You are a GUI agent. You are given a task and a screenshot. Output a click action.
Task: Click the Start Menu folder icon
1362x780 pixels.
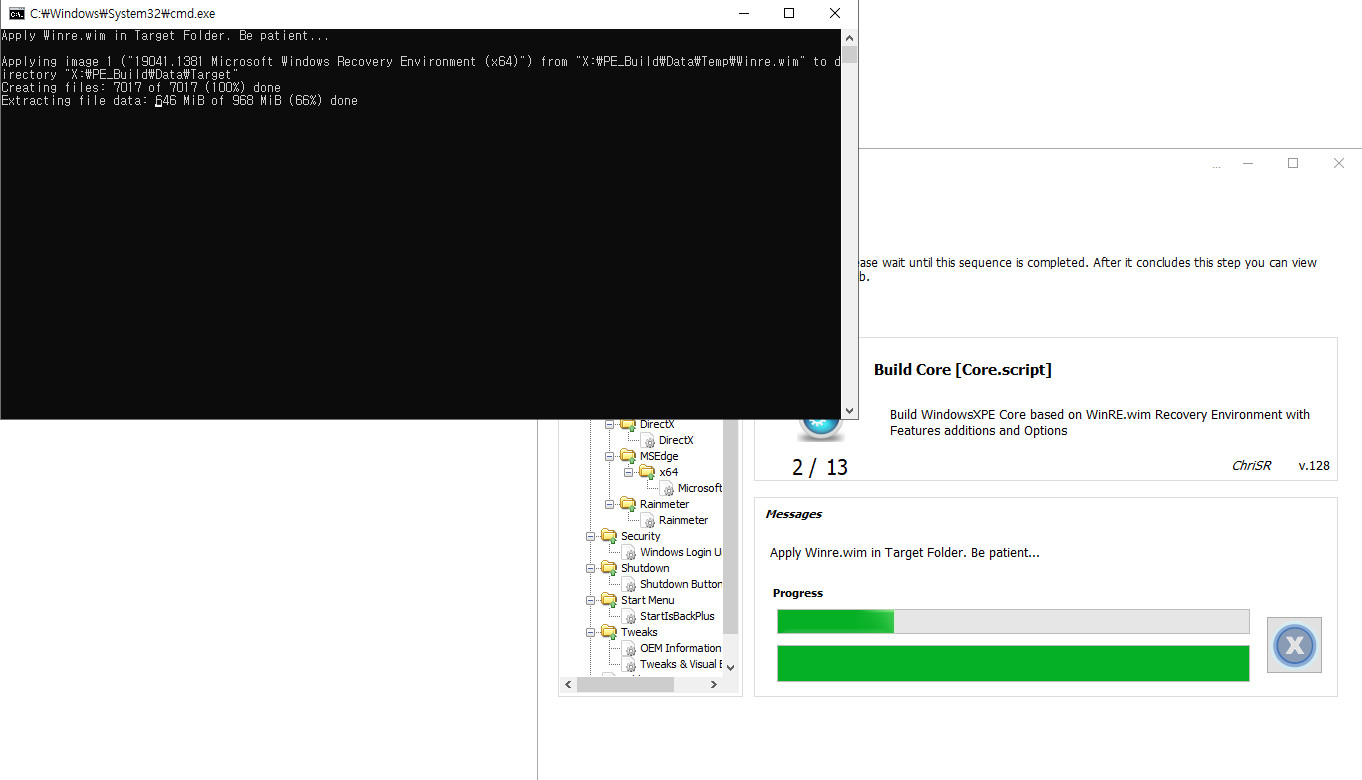[609, 600]
